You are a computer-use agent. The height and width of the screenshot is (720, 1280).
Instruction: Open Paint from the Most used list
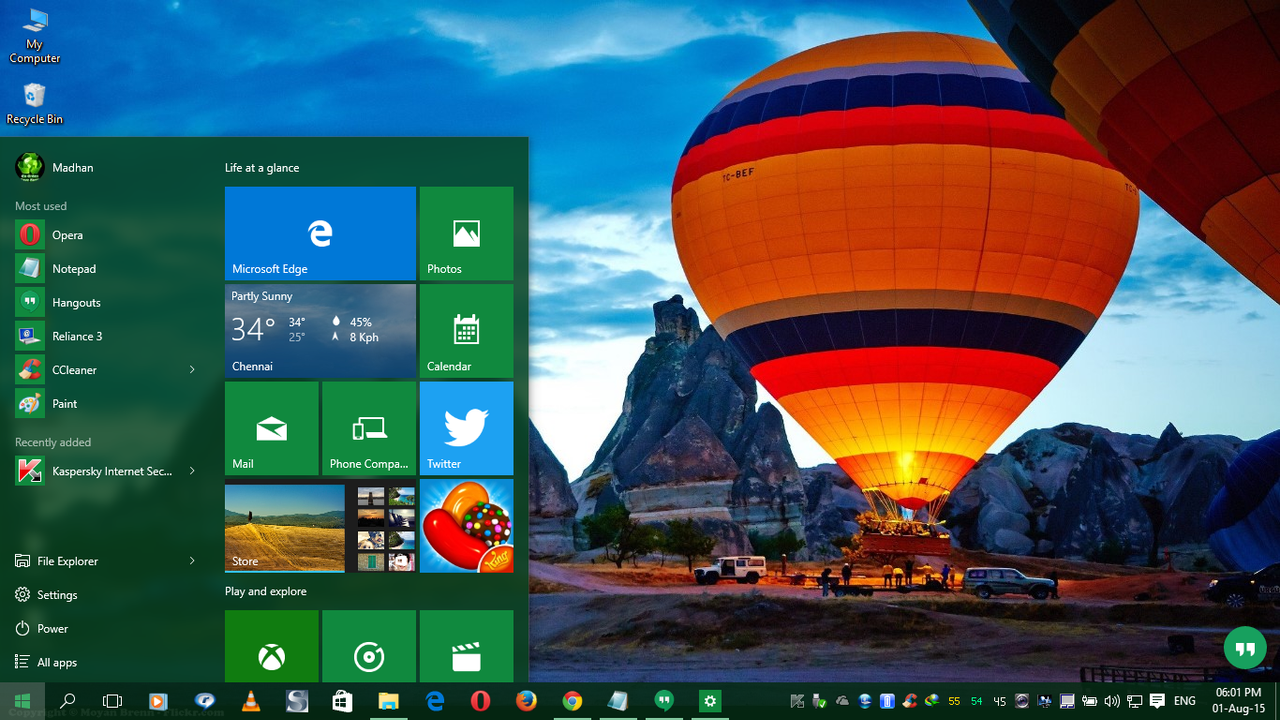coord(105,404)
